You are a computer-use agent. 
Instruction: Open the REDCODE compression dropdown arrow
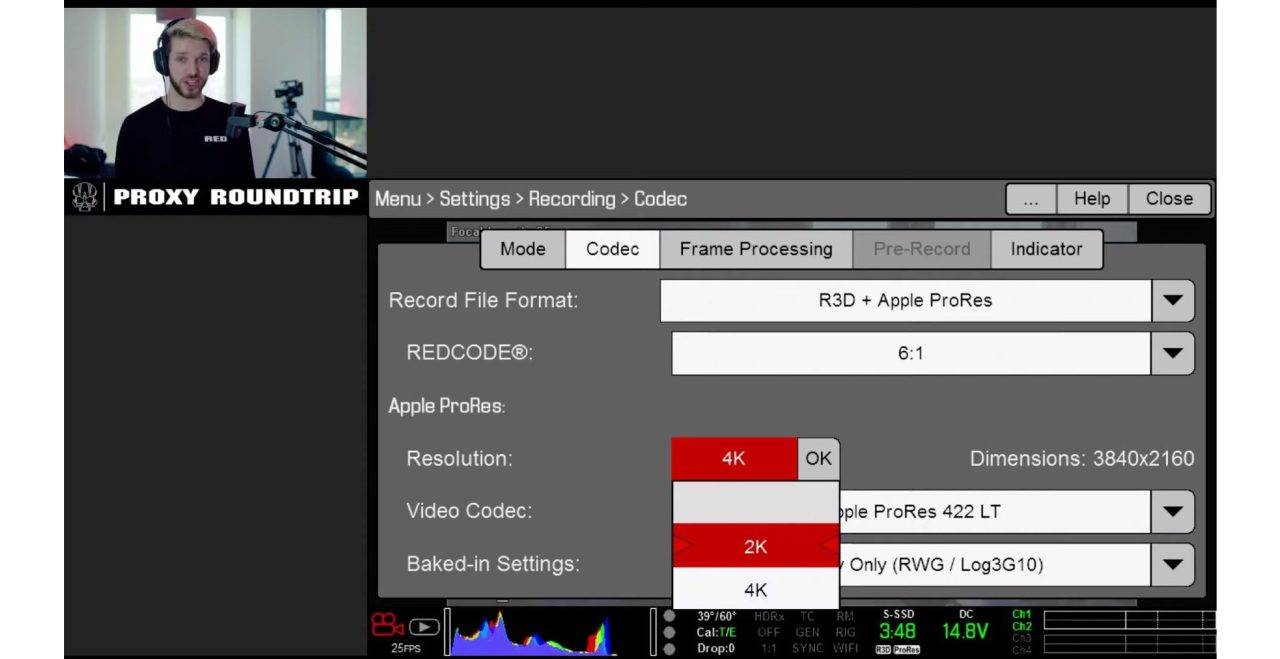[1173, 353]
